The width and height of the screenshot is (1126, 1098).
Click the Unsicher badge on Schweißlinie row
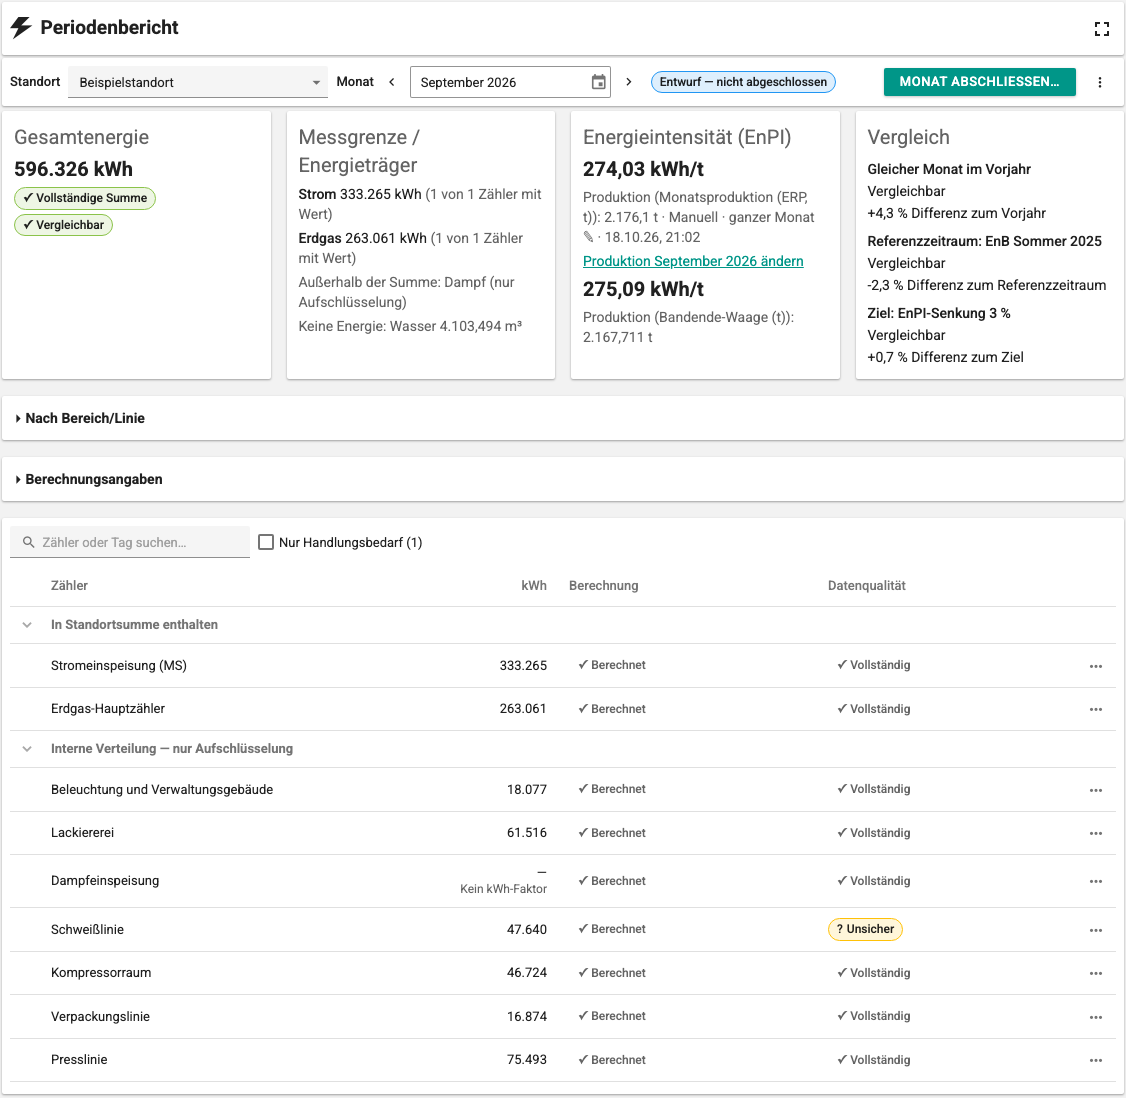865,929
